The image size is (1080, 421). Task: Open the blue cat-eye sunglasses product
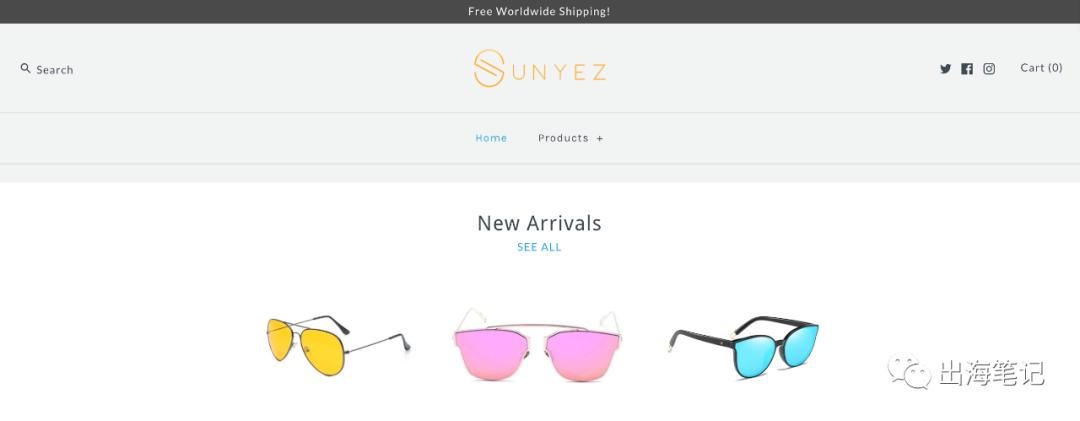(x=744, y=347)
